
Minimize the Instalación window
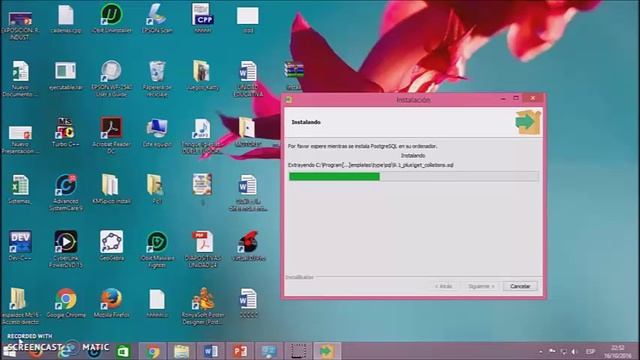click(503, 99)
